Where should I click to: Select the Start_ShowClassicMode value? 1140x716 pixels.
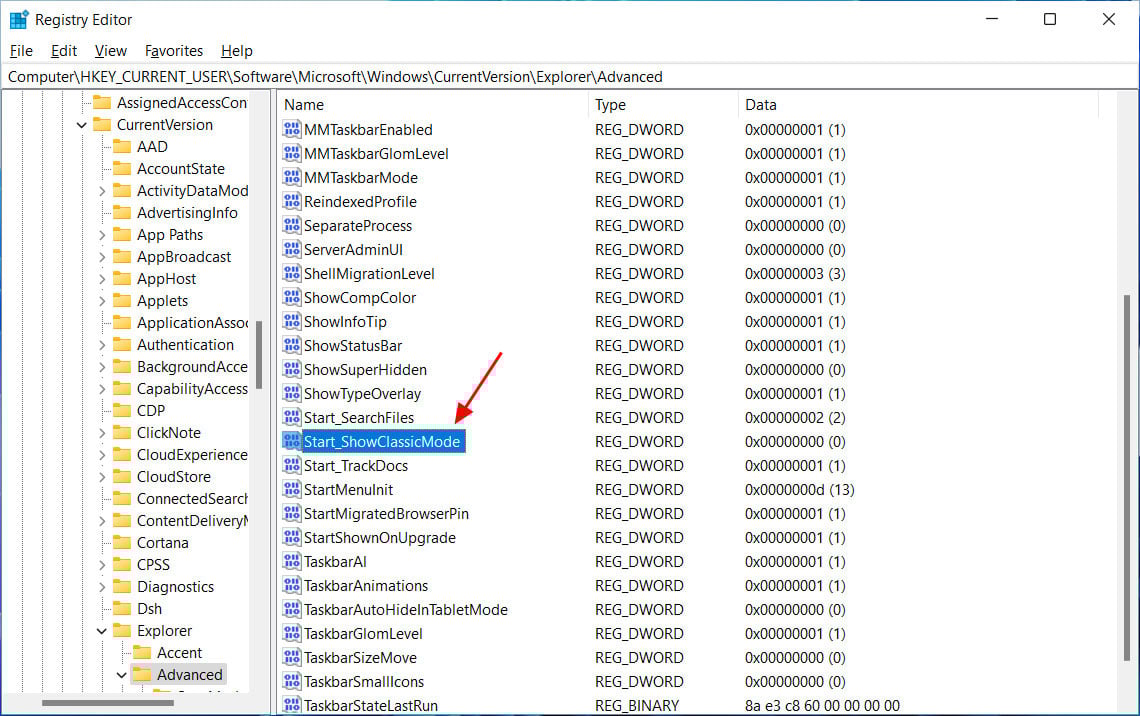click(382, 441)
